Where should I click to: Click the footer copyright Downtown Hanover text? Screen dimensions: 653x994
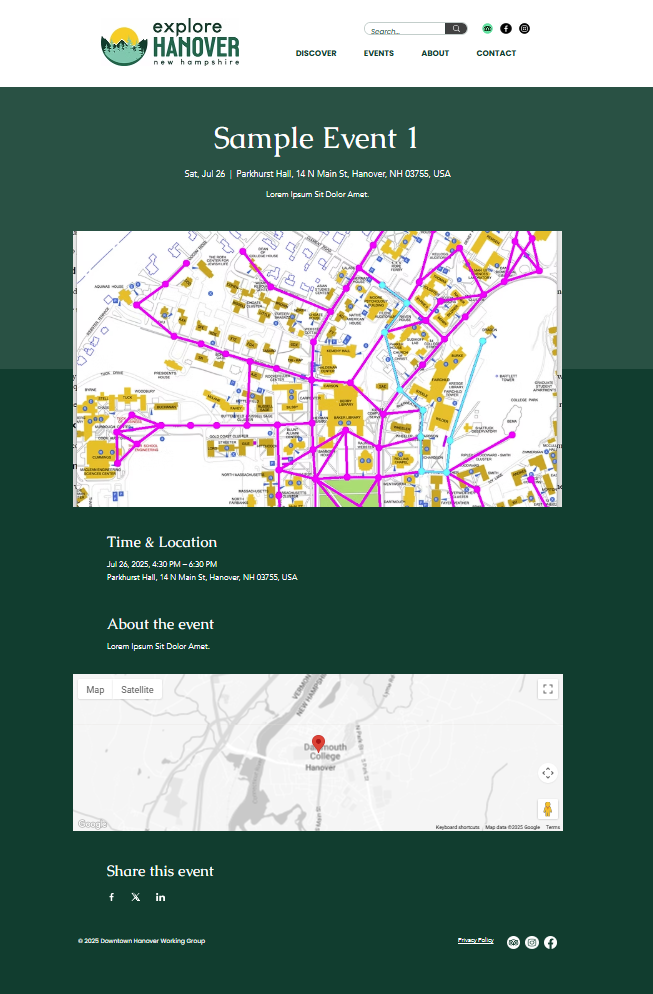141,941
